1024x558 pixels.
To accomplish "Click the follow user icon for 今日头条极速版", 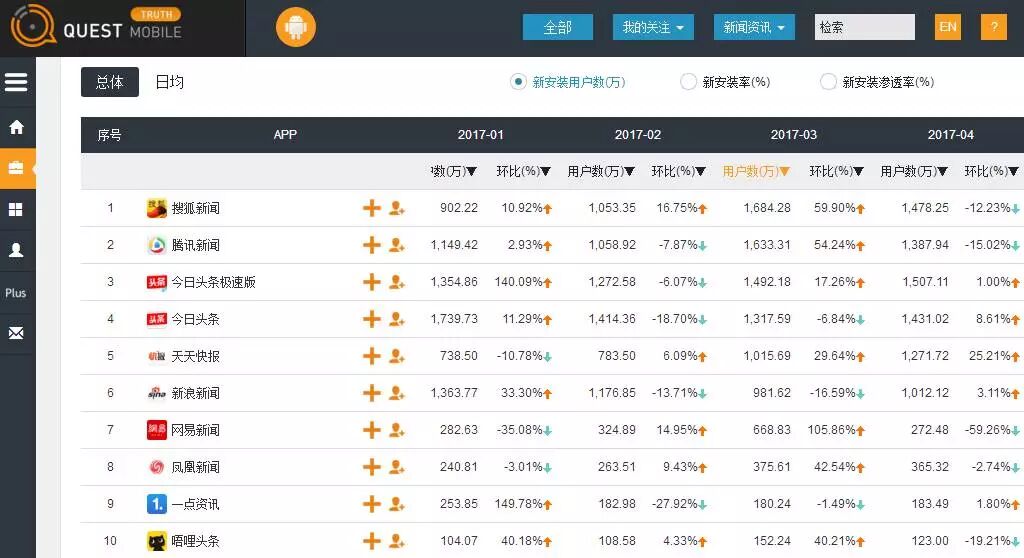I will [396, 282].
